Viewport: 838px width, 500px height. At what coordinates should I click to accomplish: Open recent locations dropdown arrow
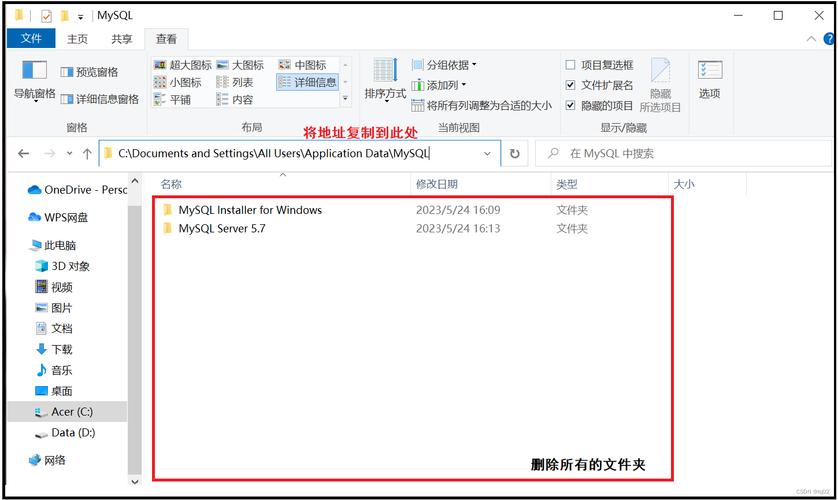[x=69, y=154]
